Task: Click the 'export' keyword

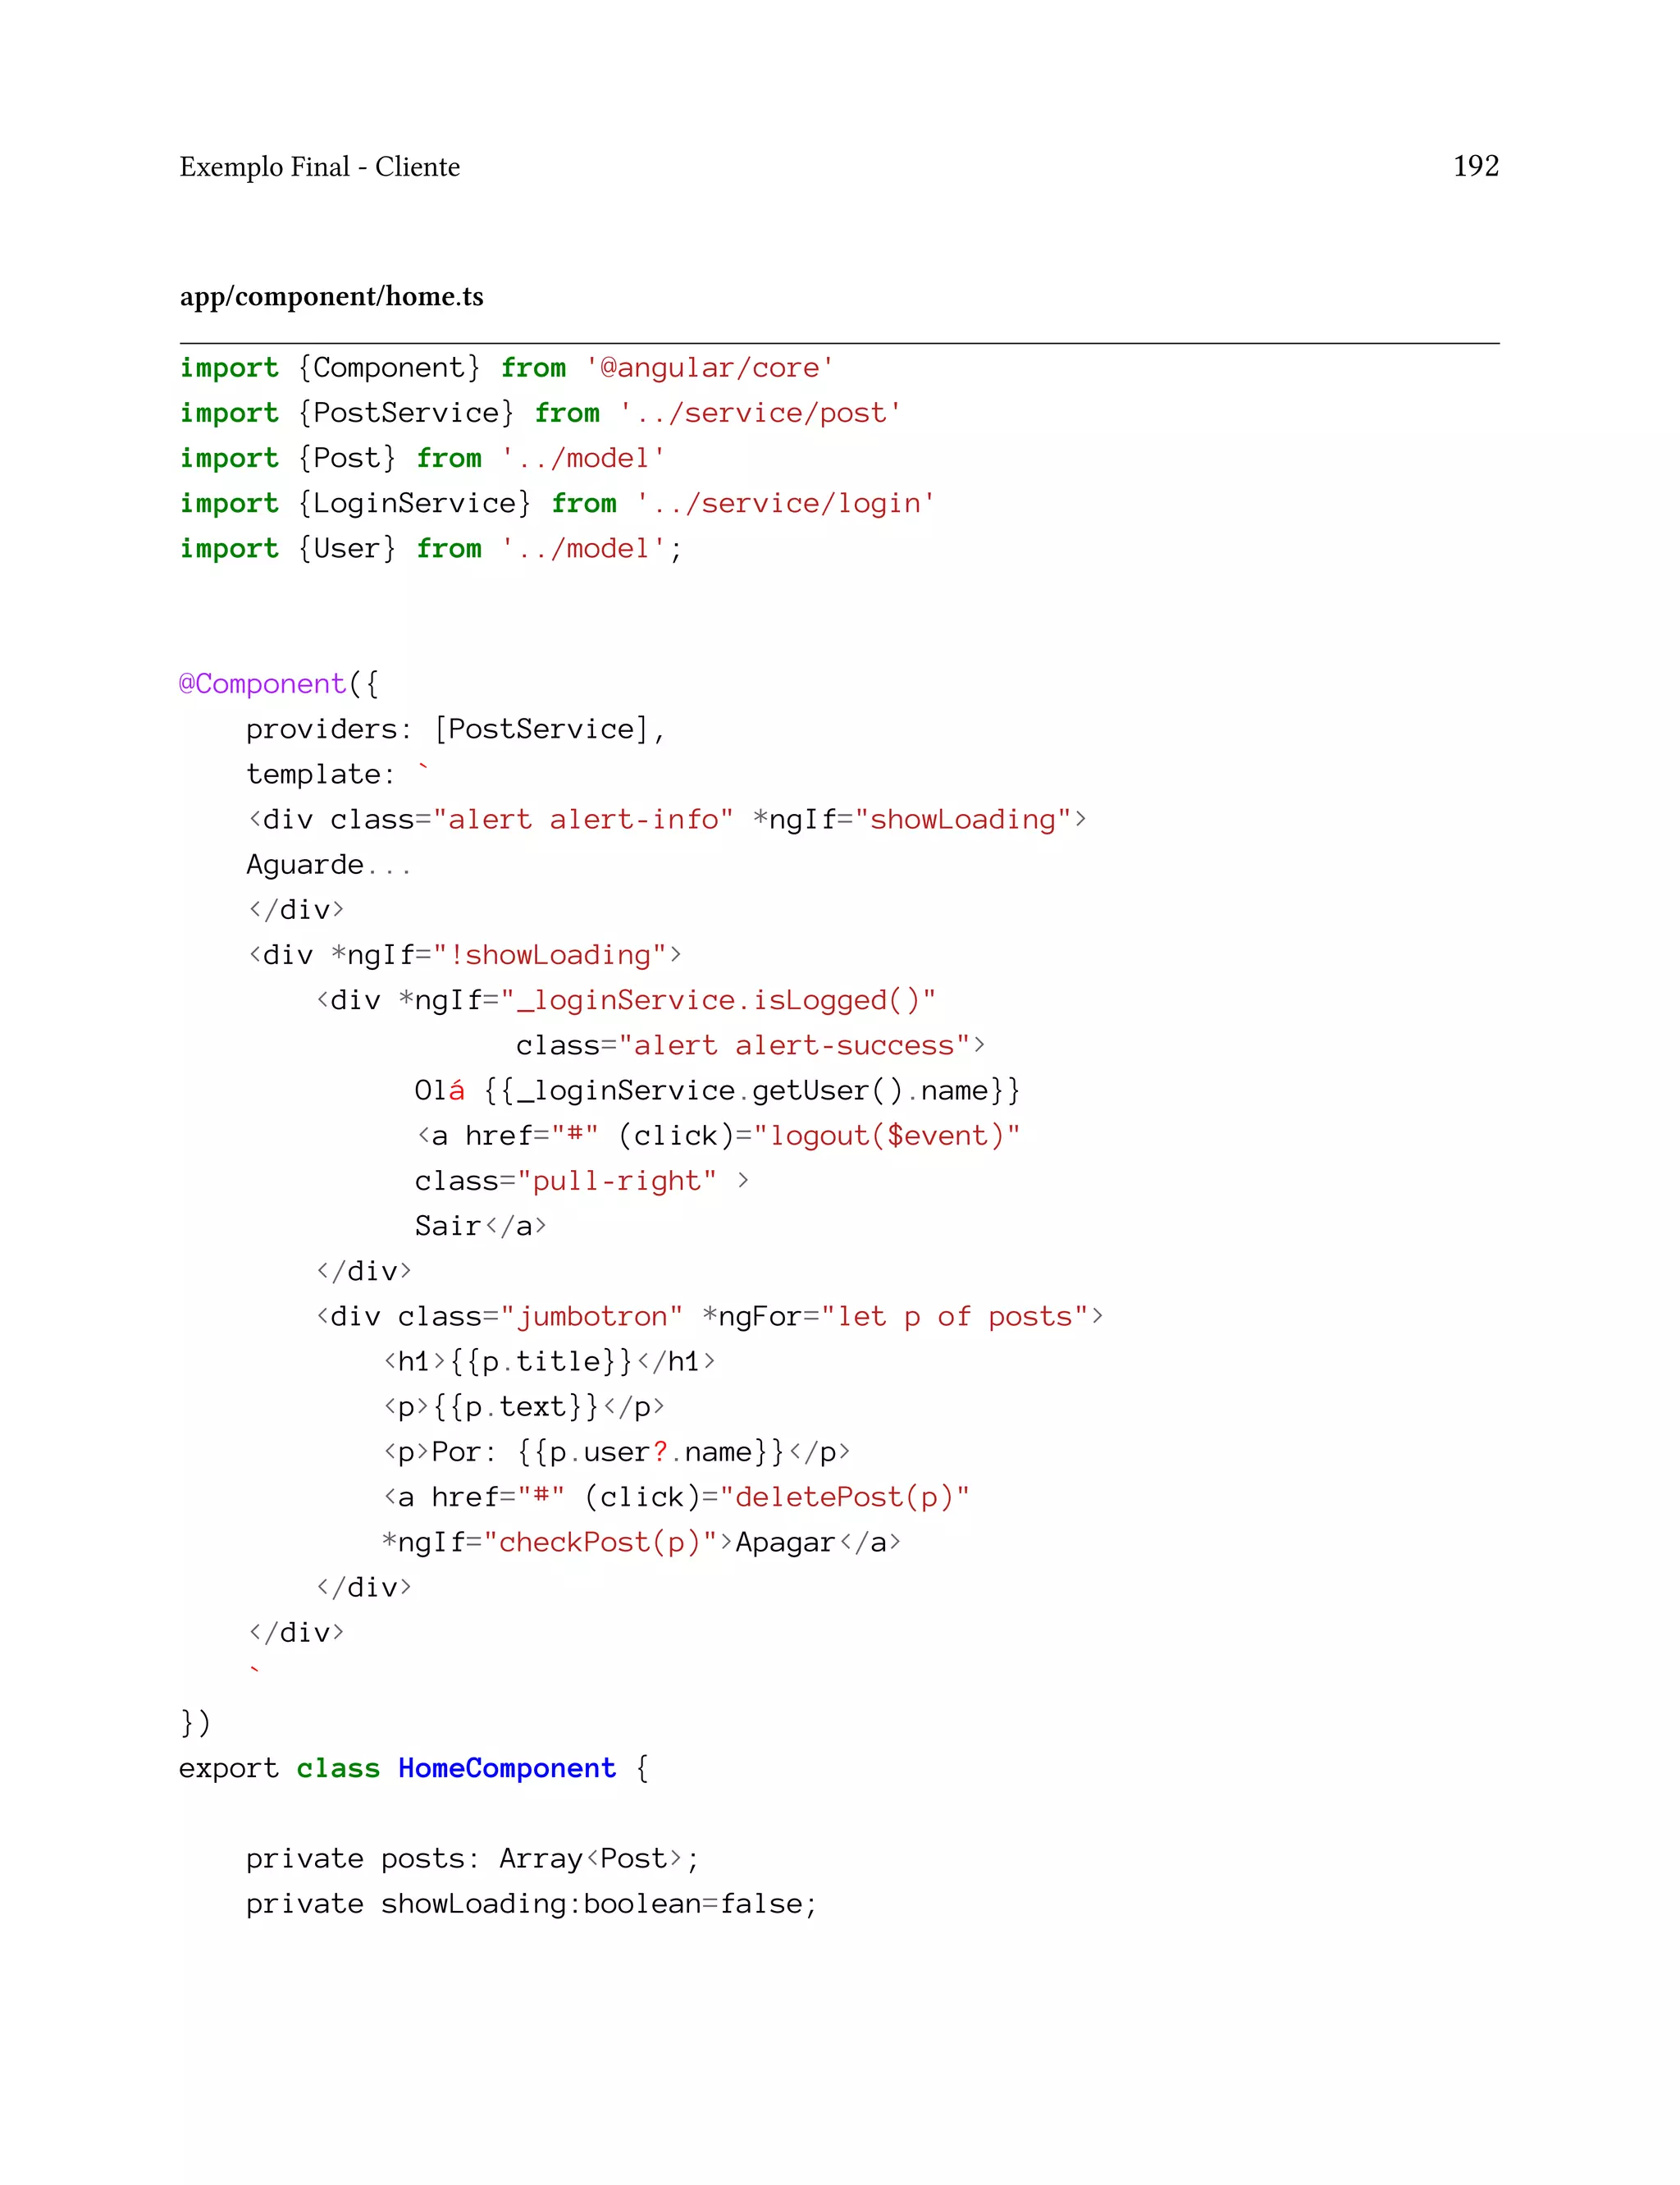Action: (229, 1769)
